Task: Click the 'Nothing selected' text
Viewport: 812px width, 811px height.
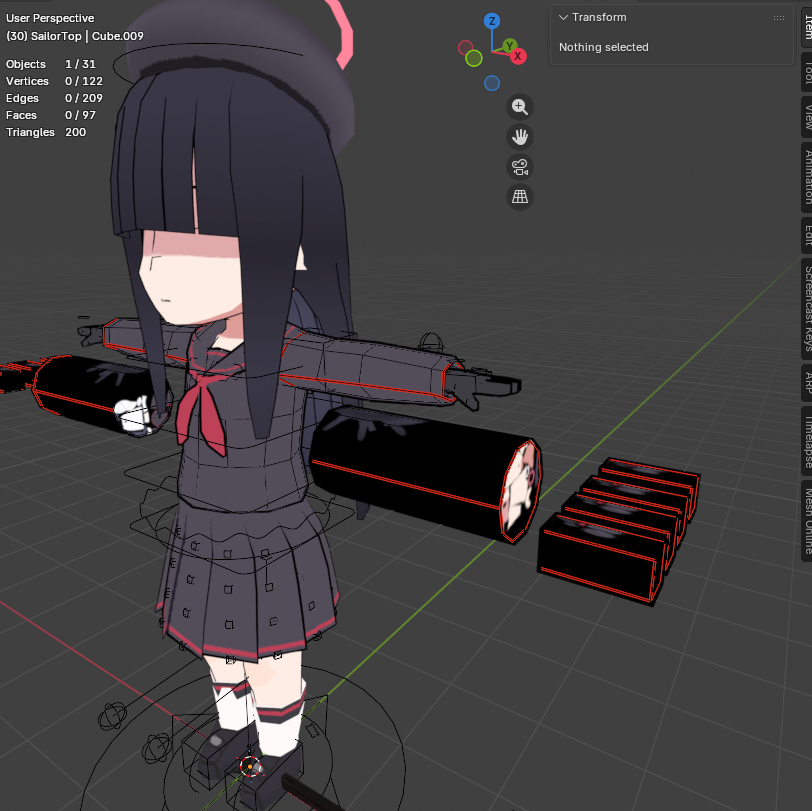Action: click(x=603, y=47)
